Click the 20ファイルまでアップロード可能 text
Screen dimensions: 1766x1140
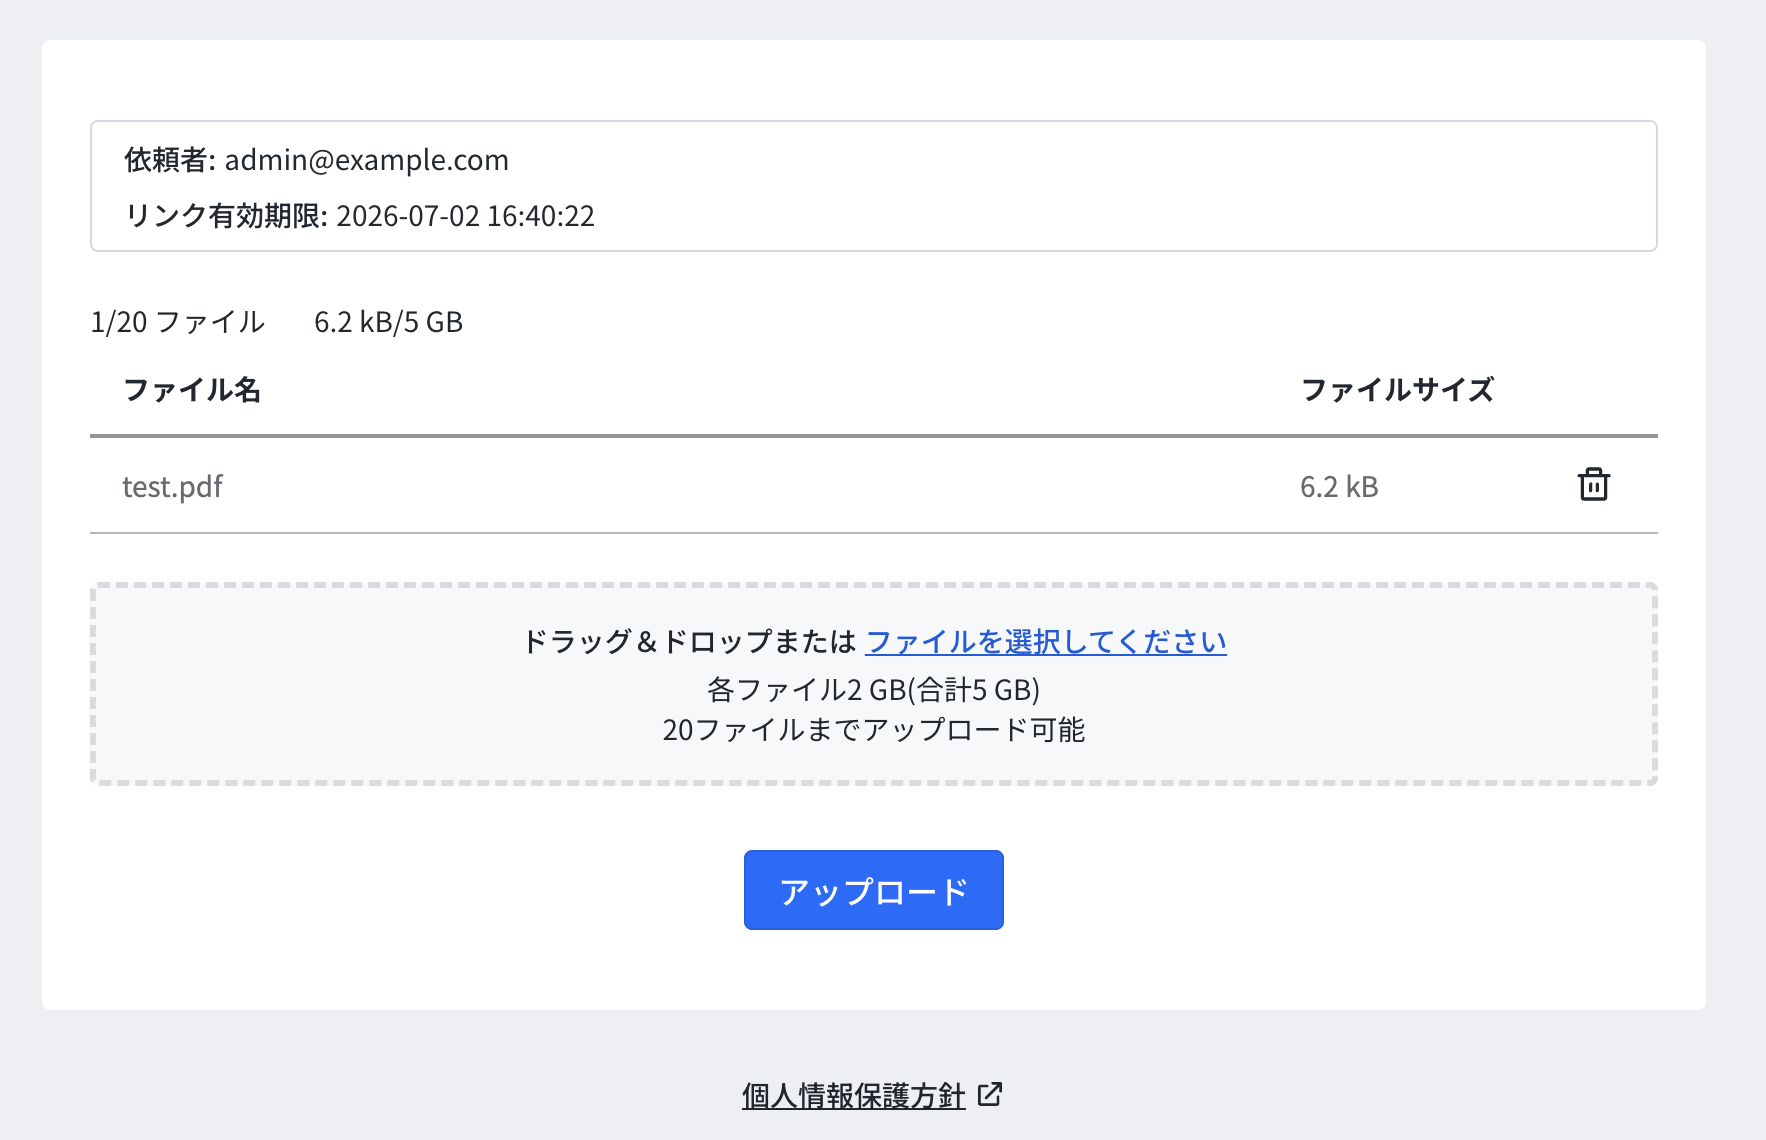click(873, 730)
